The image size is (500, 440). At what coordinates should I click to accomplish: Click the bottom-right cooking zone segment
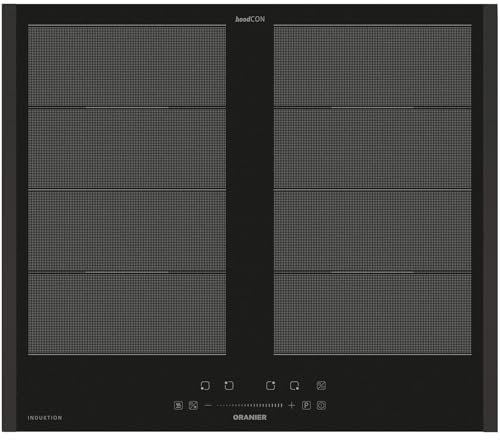tap(373, 314)
